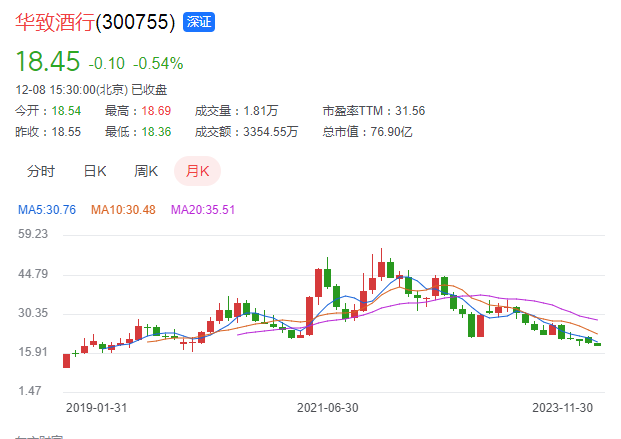Click the stock code (300755)

(x=135, y=22)
